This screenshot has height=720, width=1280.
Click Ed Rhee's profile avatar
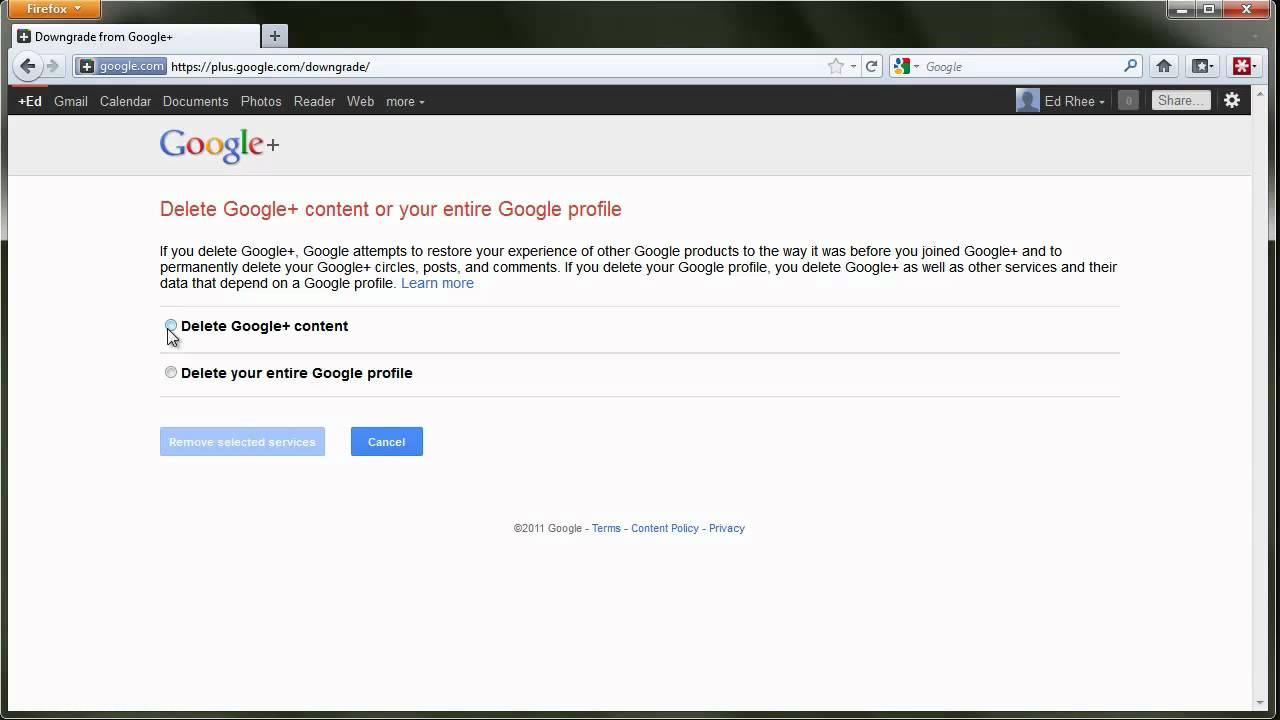pyautogui.click(x=1028, y=100)
